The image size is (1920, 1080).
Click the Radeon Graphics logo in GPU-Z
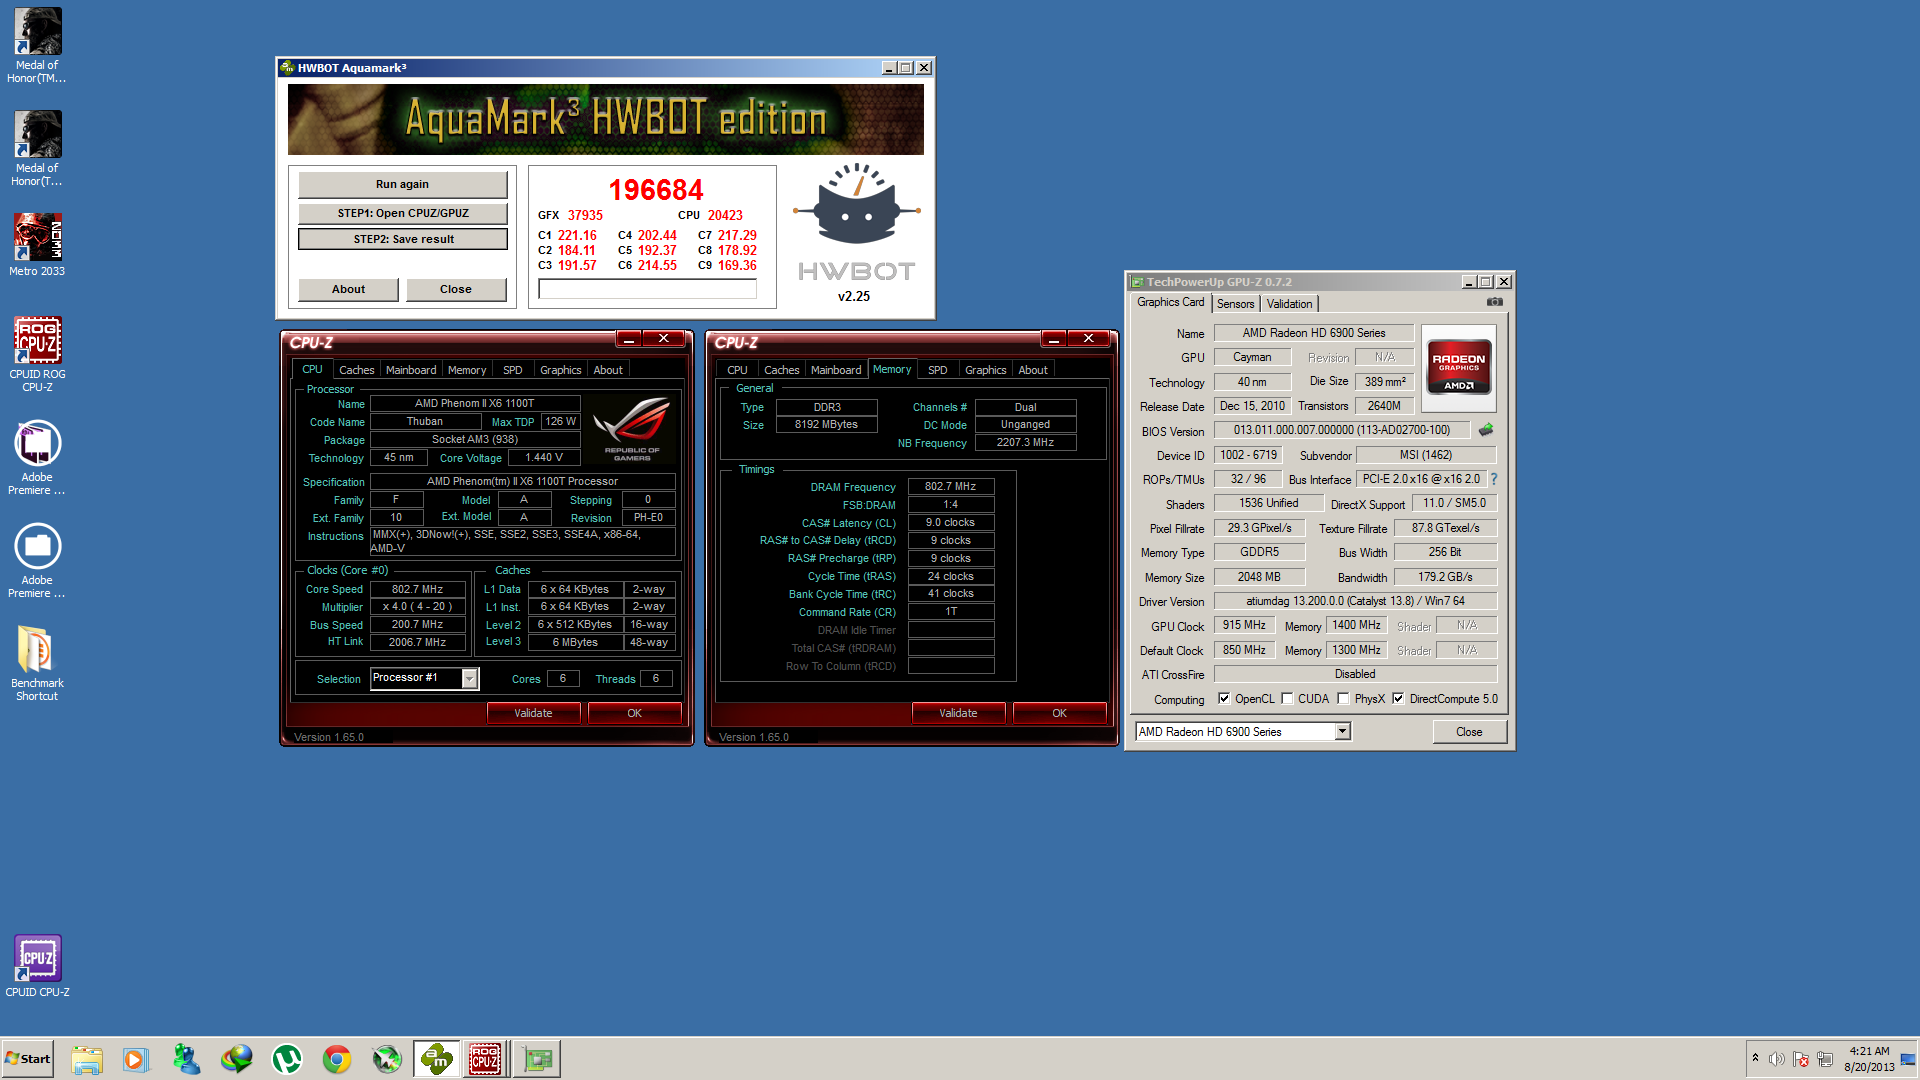tap(1458, 368)
